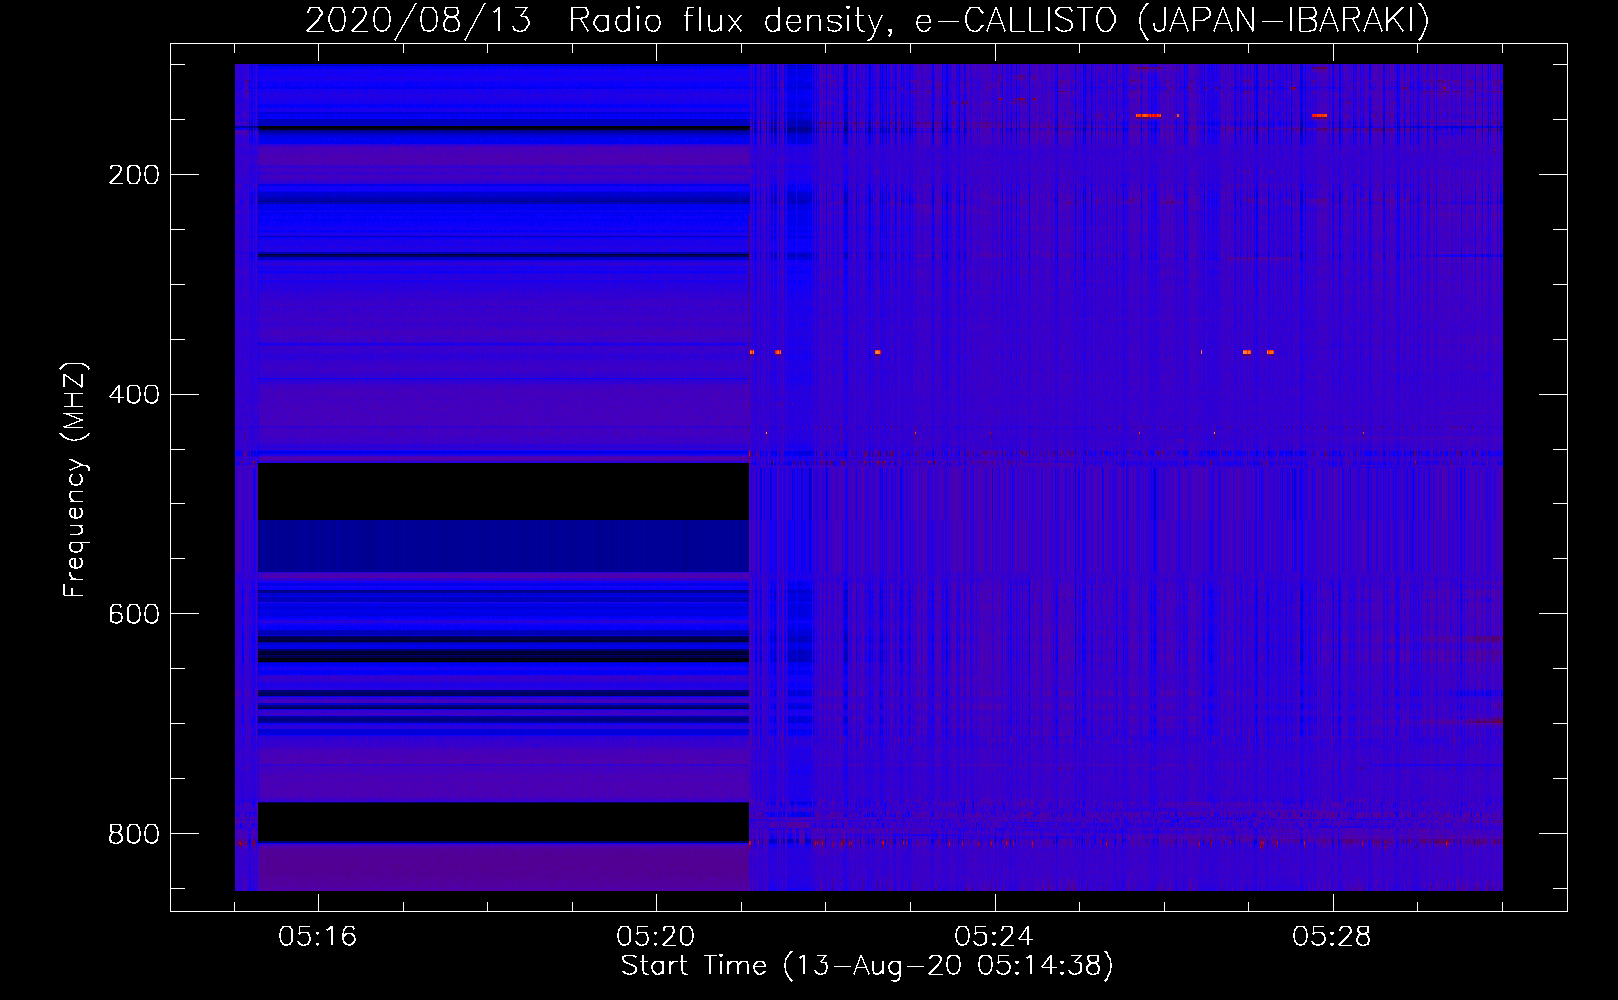Screen dimensions: 1618x1000
Task: Click the 600 frequency tick label
Action: click(x=134, y=614)
